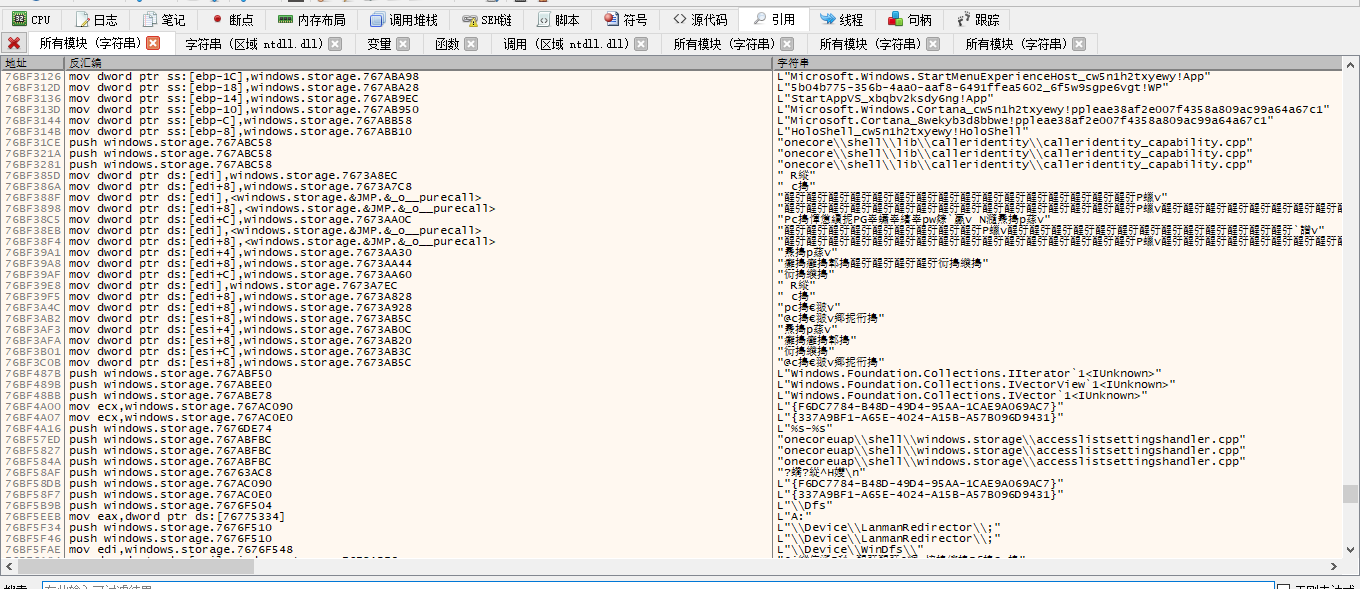Close the 字符串 (区域 ntdll.dll) tab
The image size is (1360, 589).
click(x=335, y=44)
